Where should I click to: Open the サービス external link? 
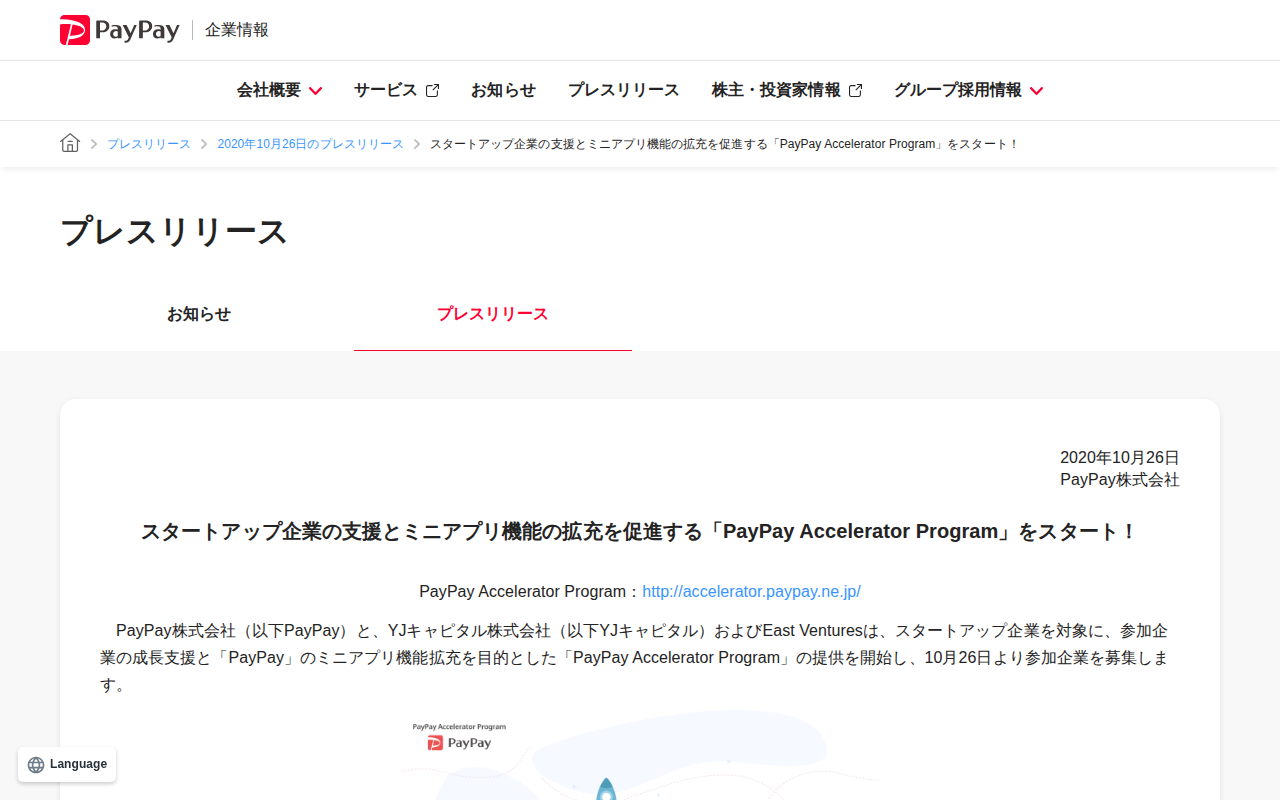[x=396, y=90]
